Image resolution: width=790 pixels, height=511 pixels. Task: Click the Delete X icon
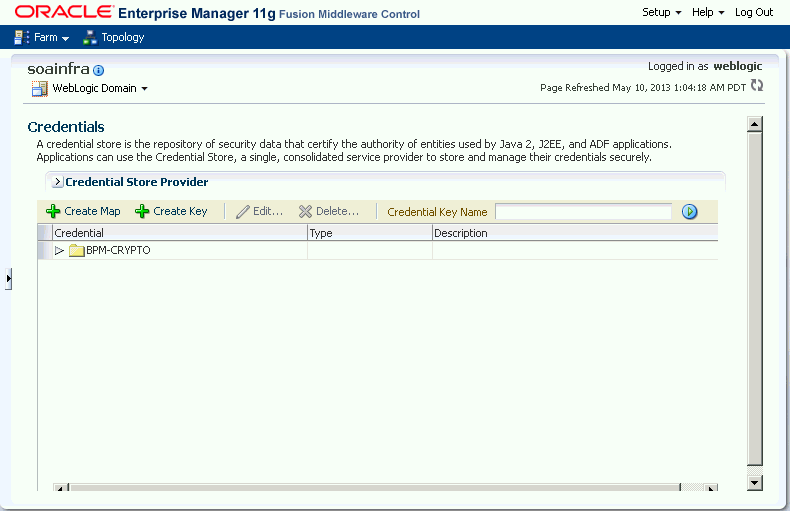tap(305, 212)
